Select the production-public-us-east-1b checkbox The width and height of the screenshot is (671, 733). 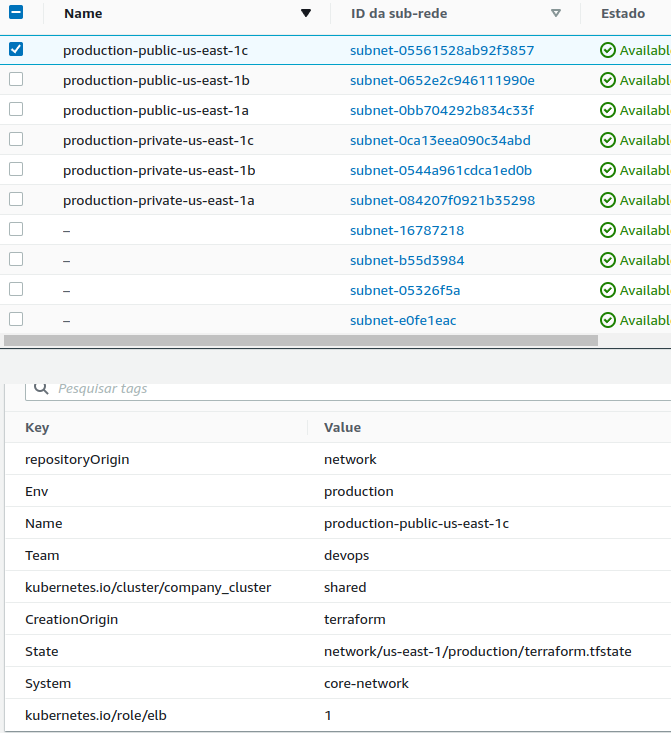16,79
